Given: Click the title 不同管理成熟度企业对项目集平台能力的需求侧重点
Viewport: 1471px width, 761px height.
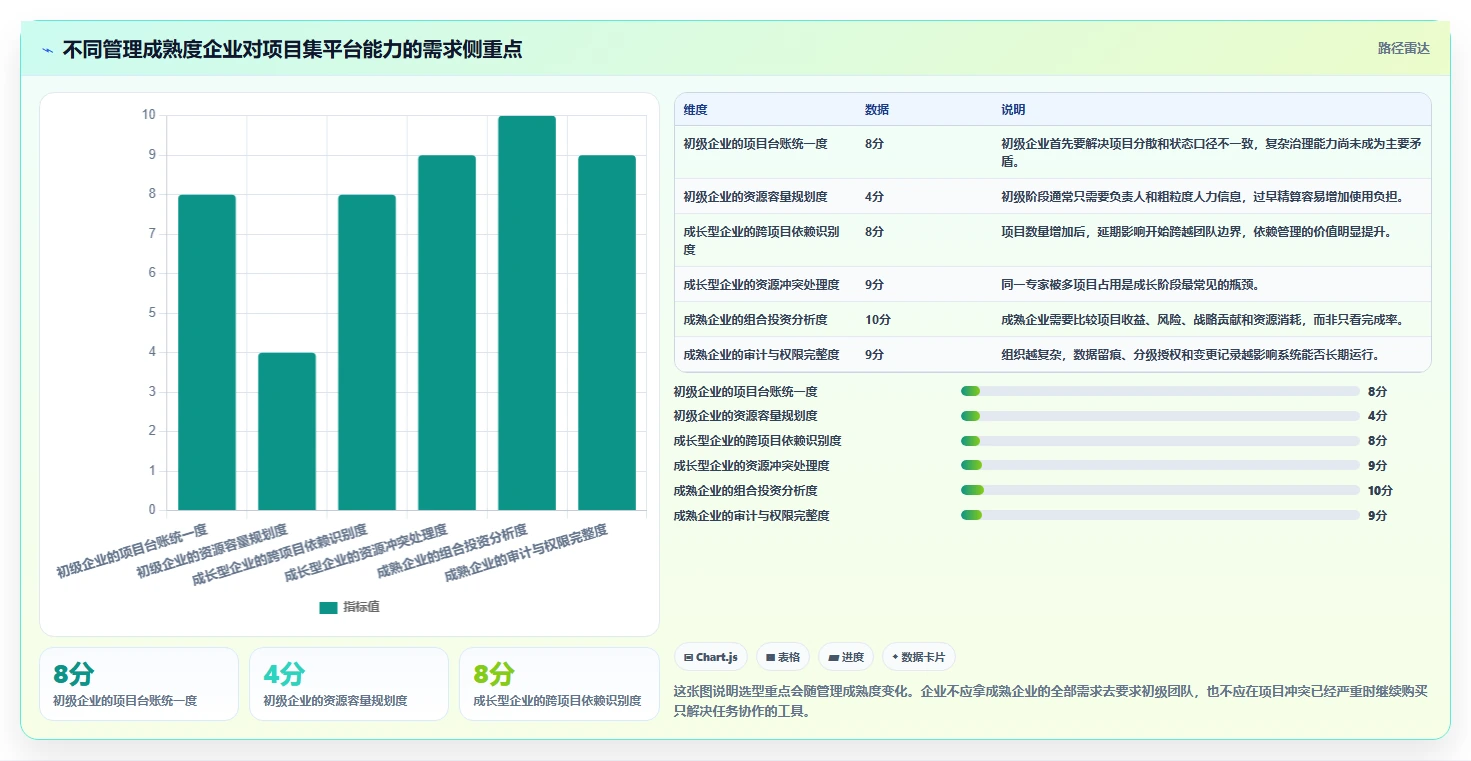Looking at the screenshot, I should [x=292, y=49].
